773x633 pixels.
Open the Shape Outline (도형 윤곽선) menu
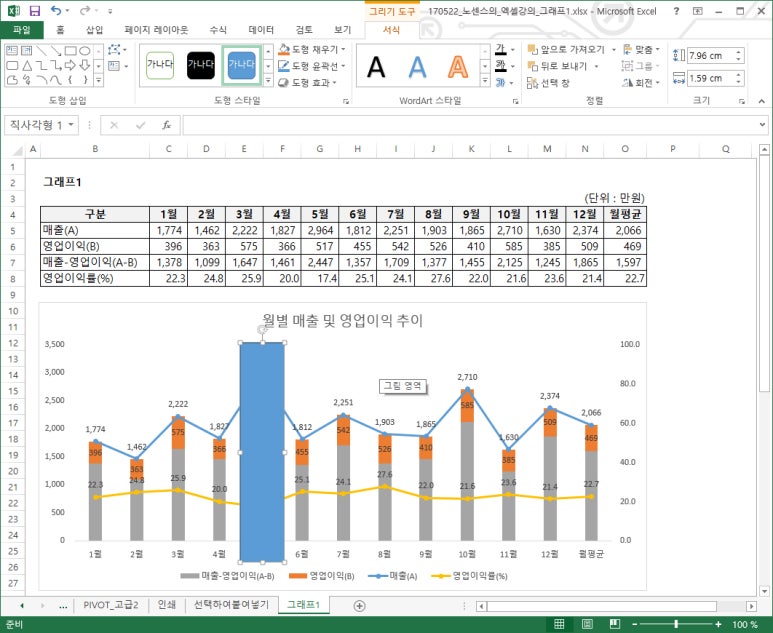point(313,65)
